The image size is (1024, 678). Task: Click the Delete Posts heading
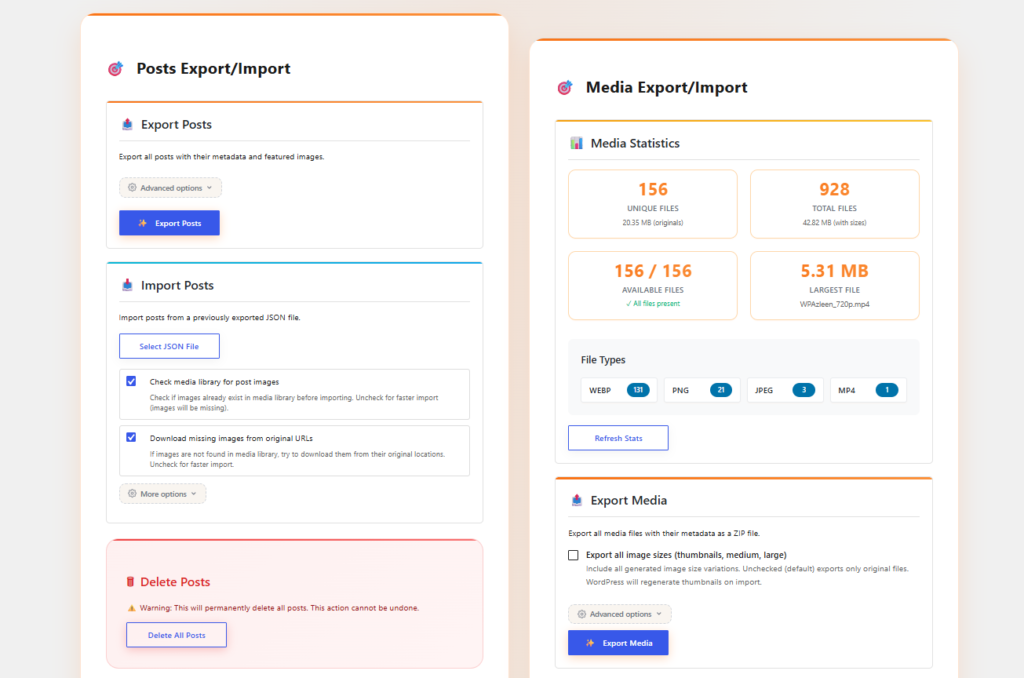(175, 582)
